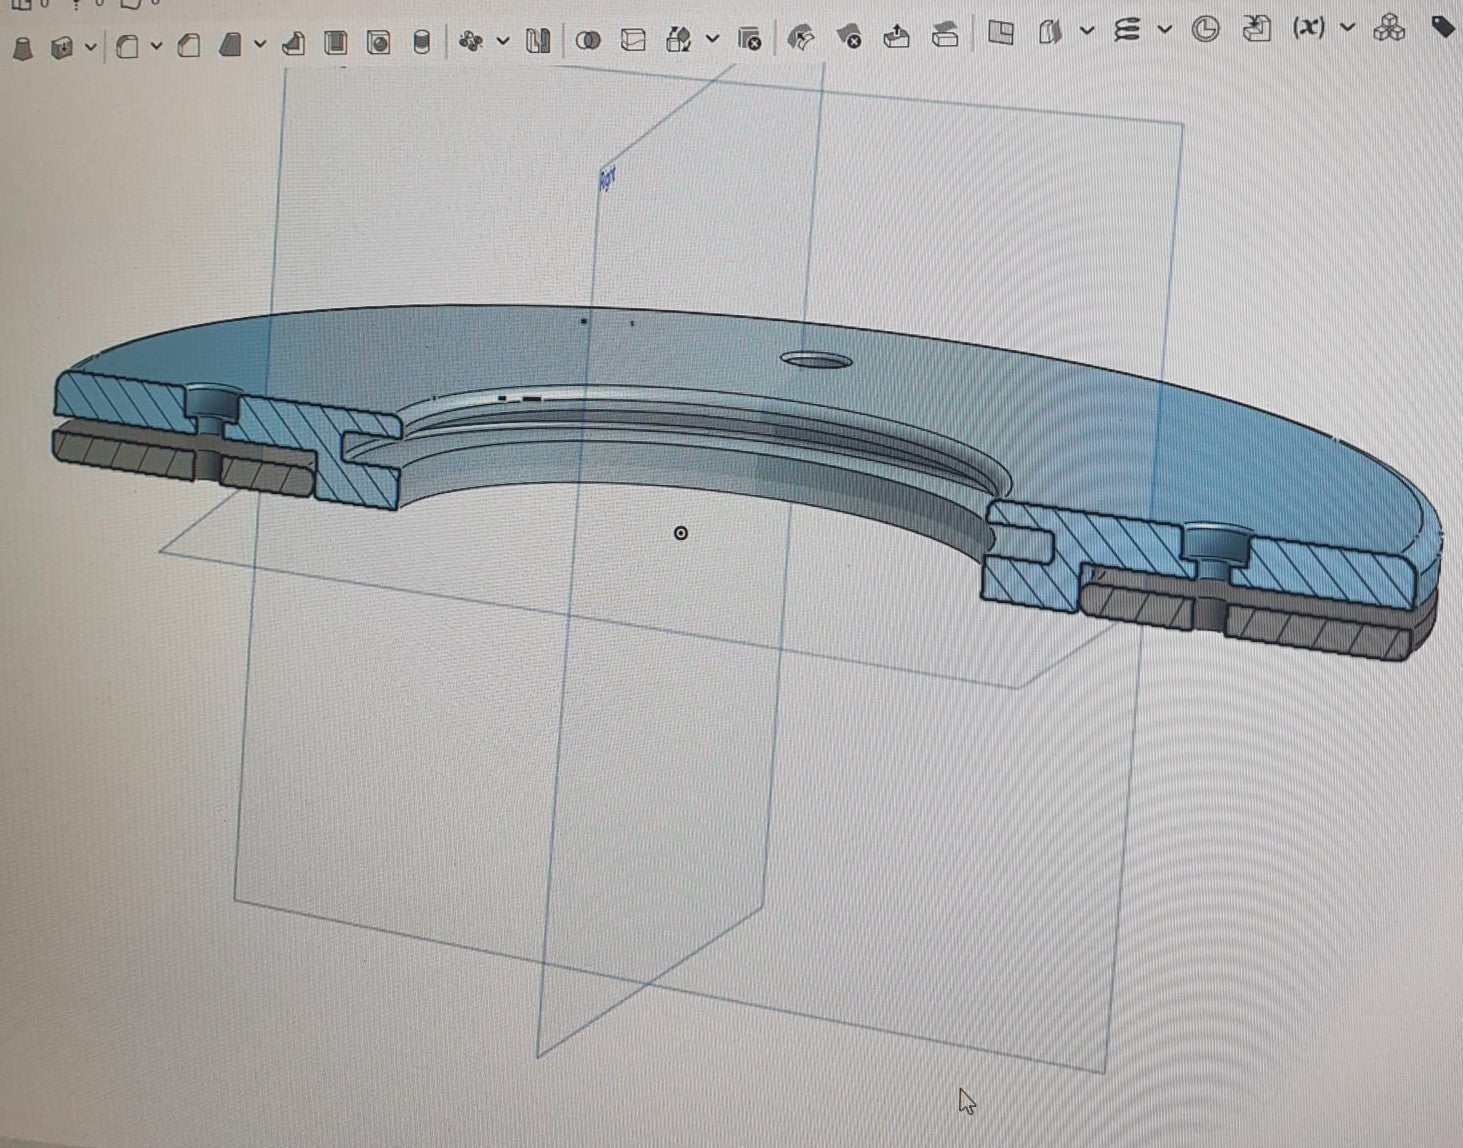Select the Fillet tool
The width and height of the screenshot is (1463, 1148).
[127, 45]
